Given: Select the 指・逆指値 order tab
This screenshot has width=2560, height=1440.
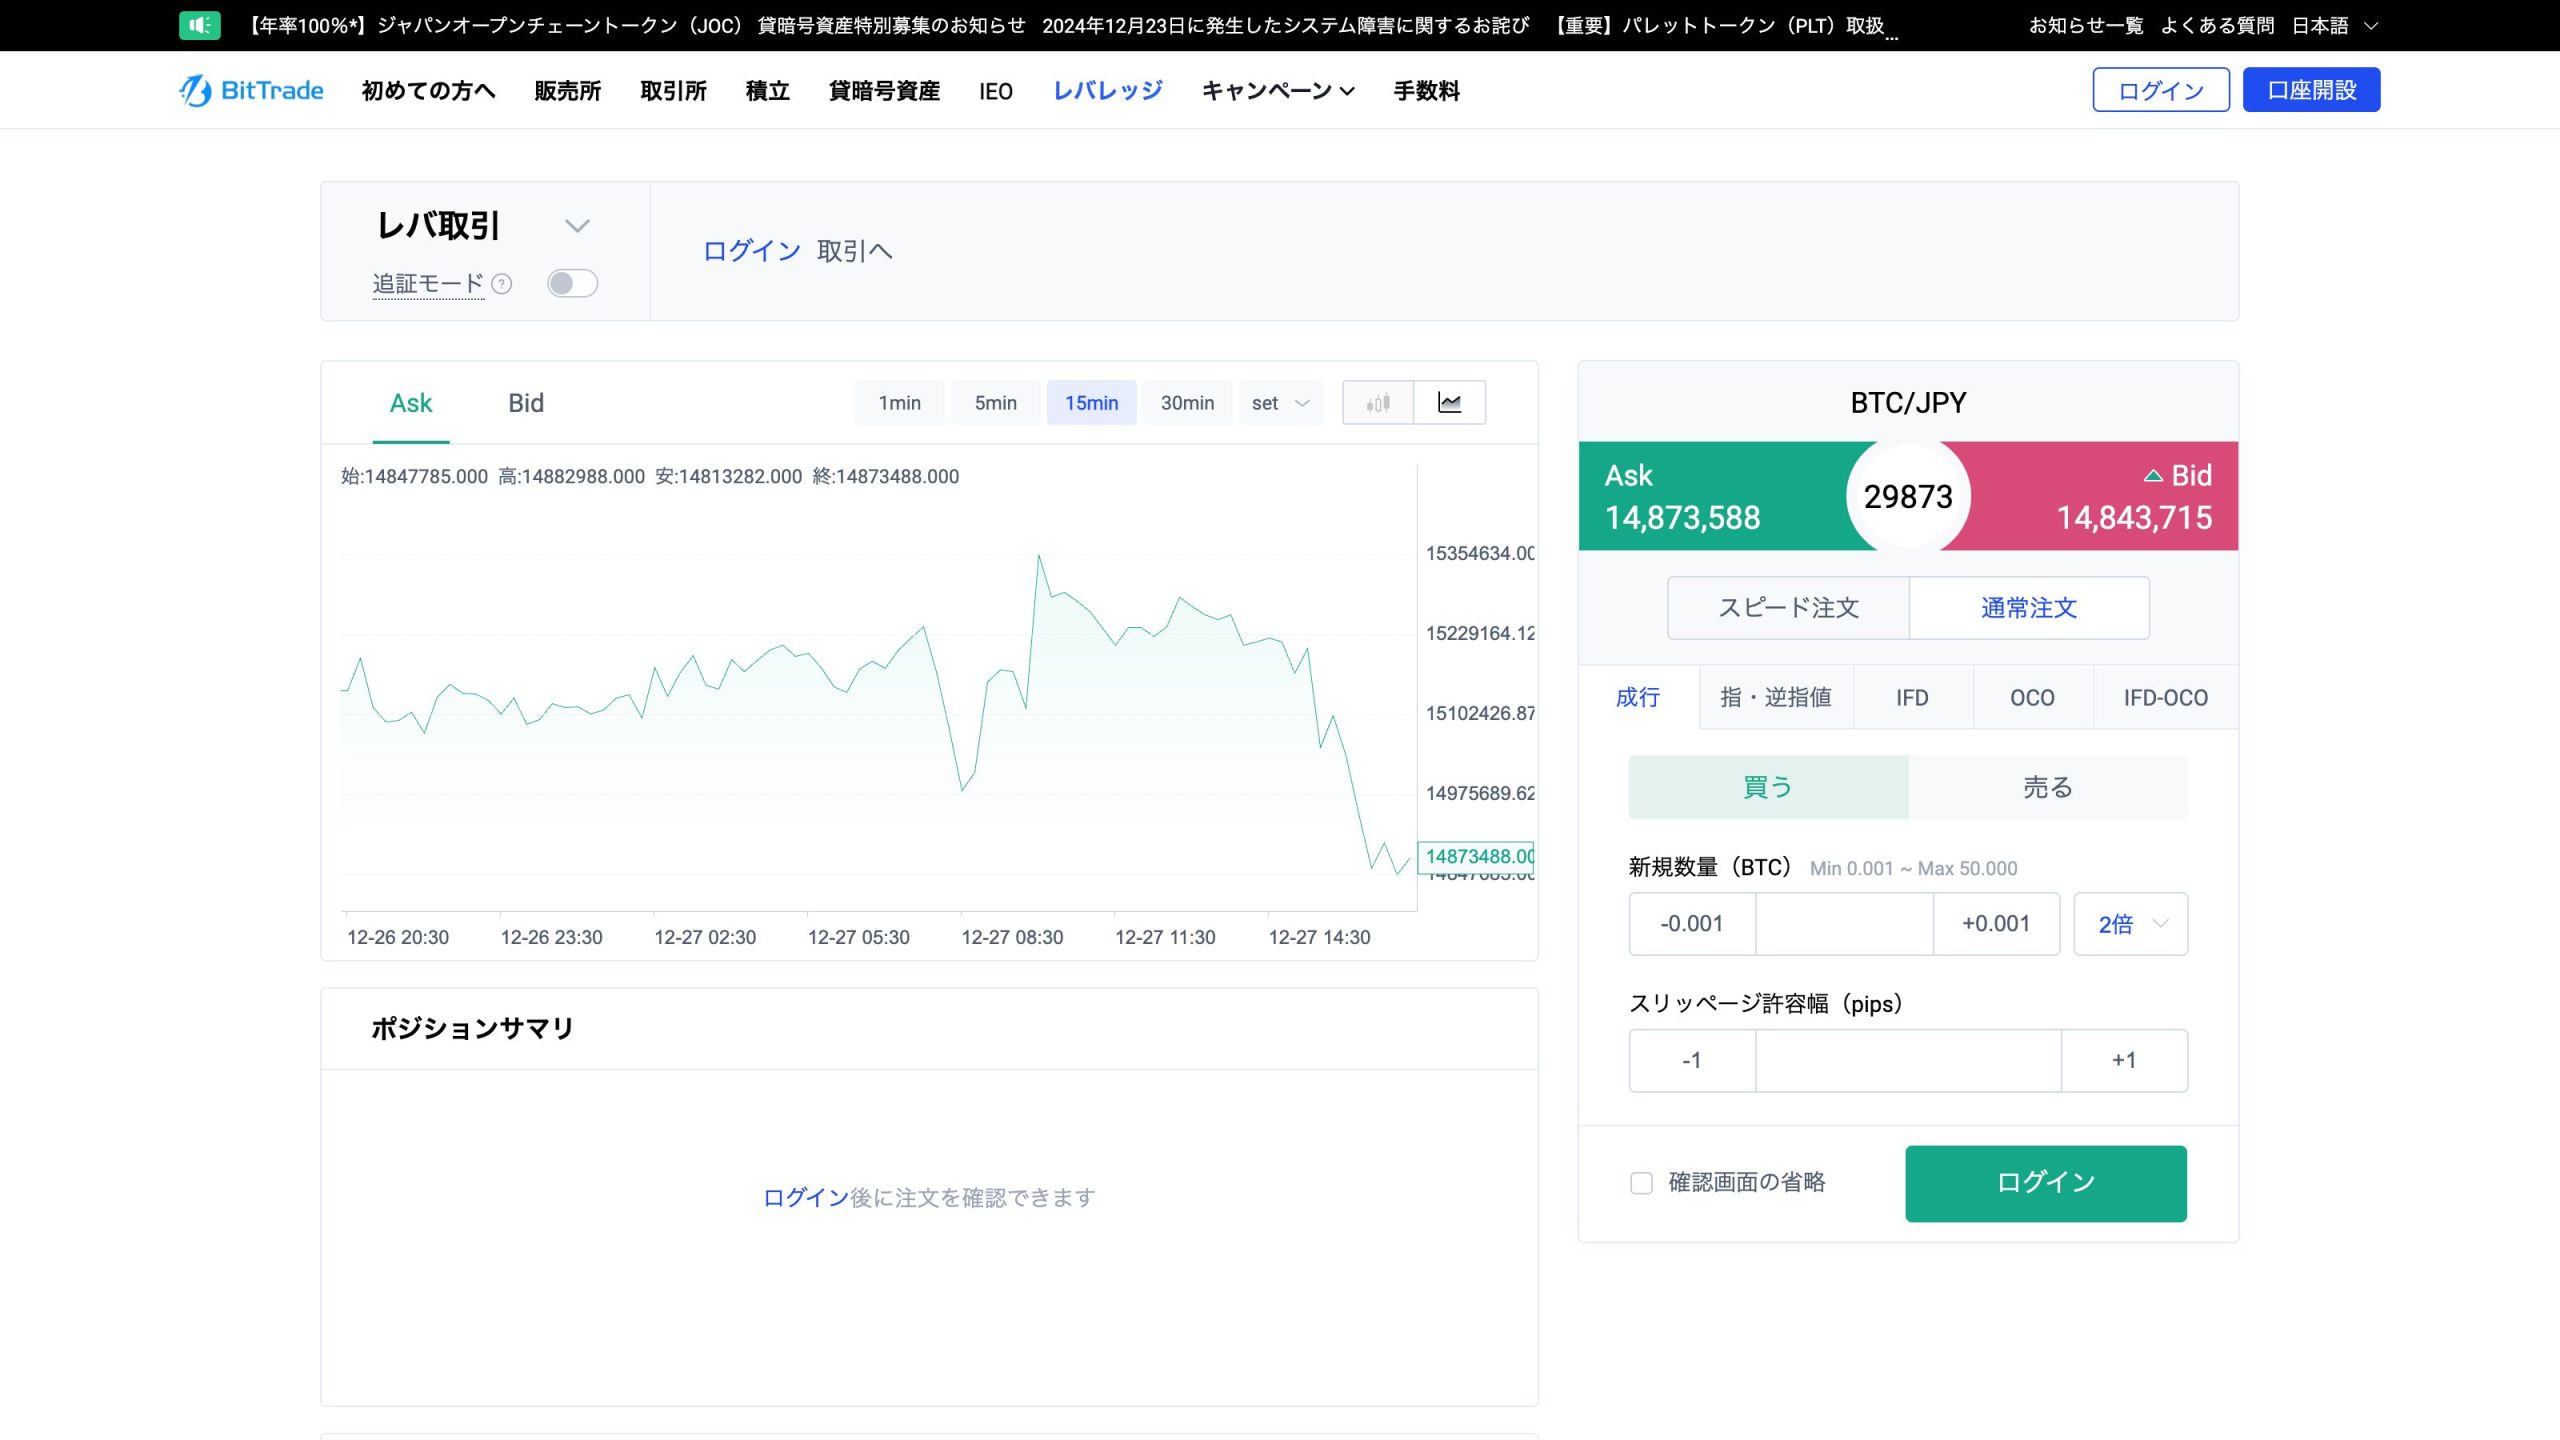Looking at the screenshot, I should [x=1775, y=698].
